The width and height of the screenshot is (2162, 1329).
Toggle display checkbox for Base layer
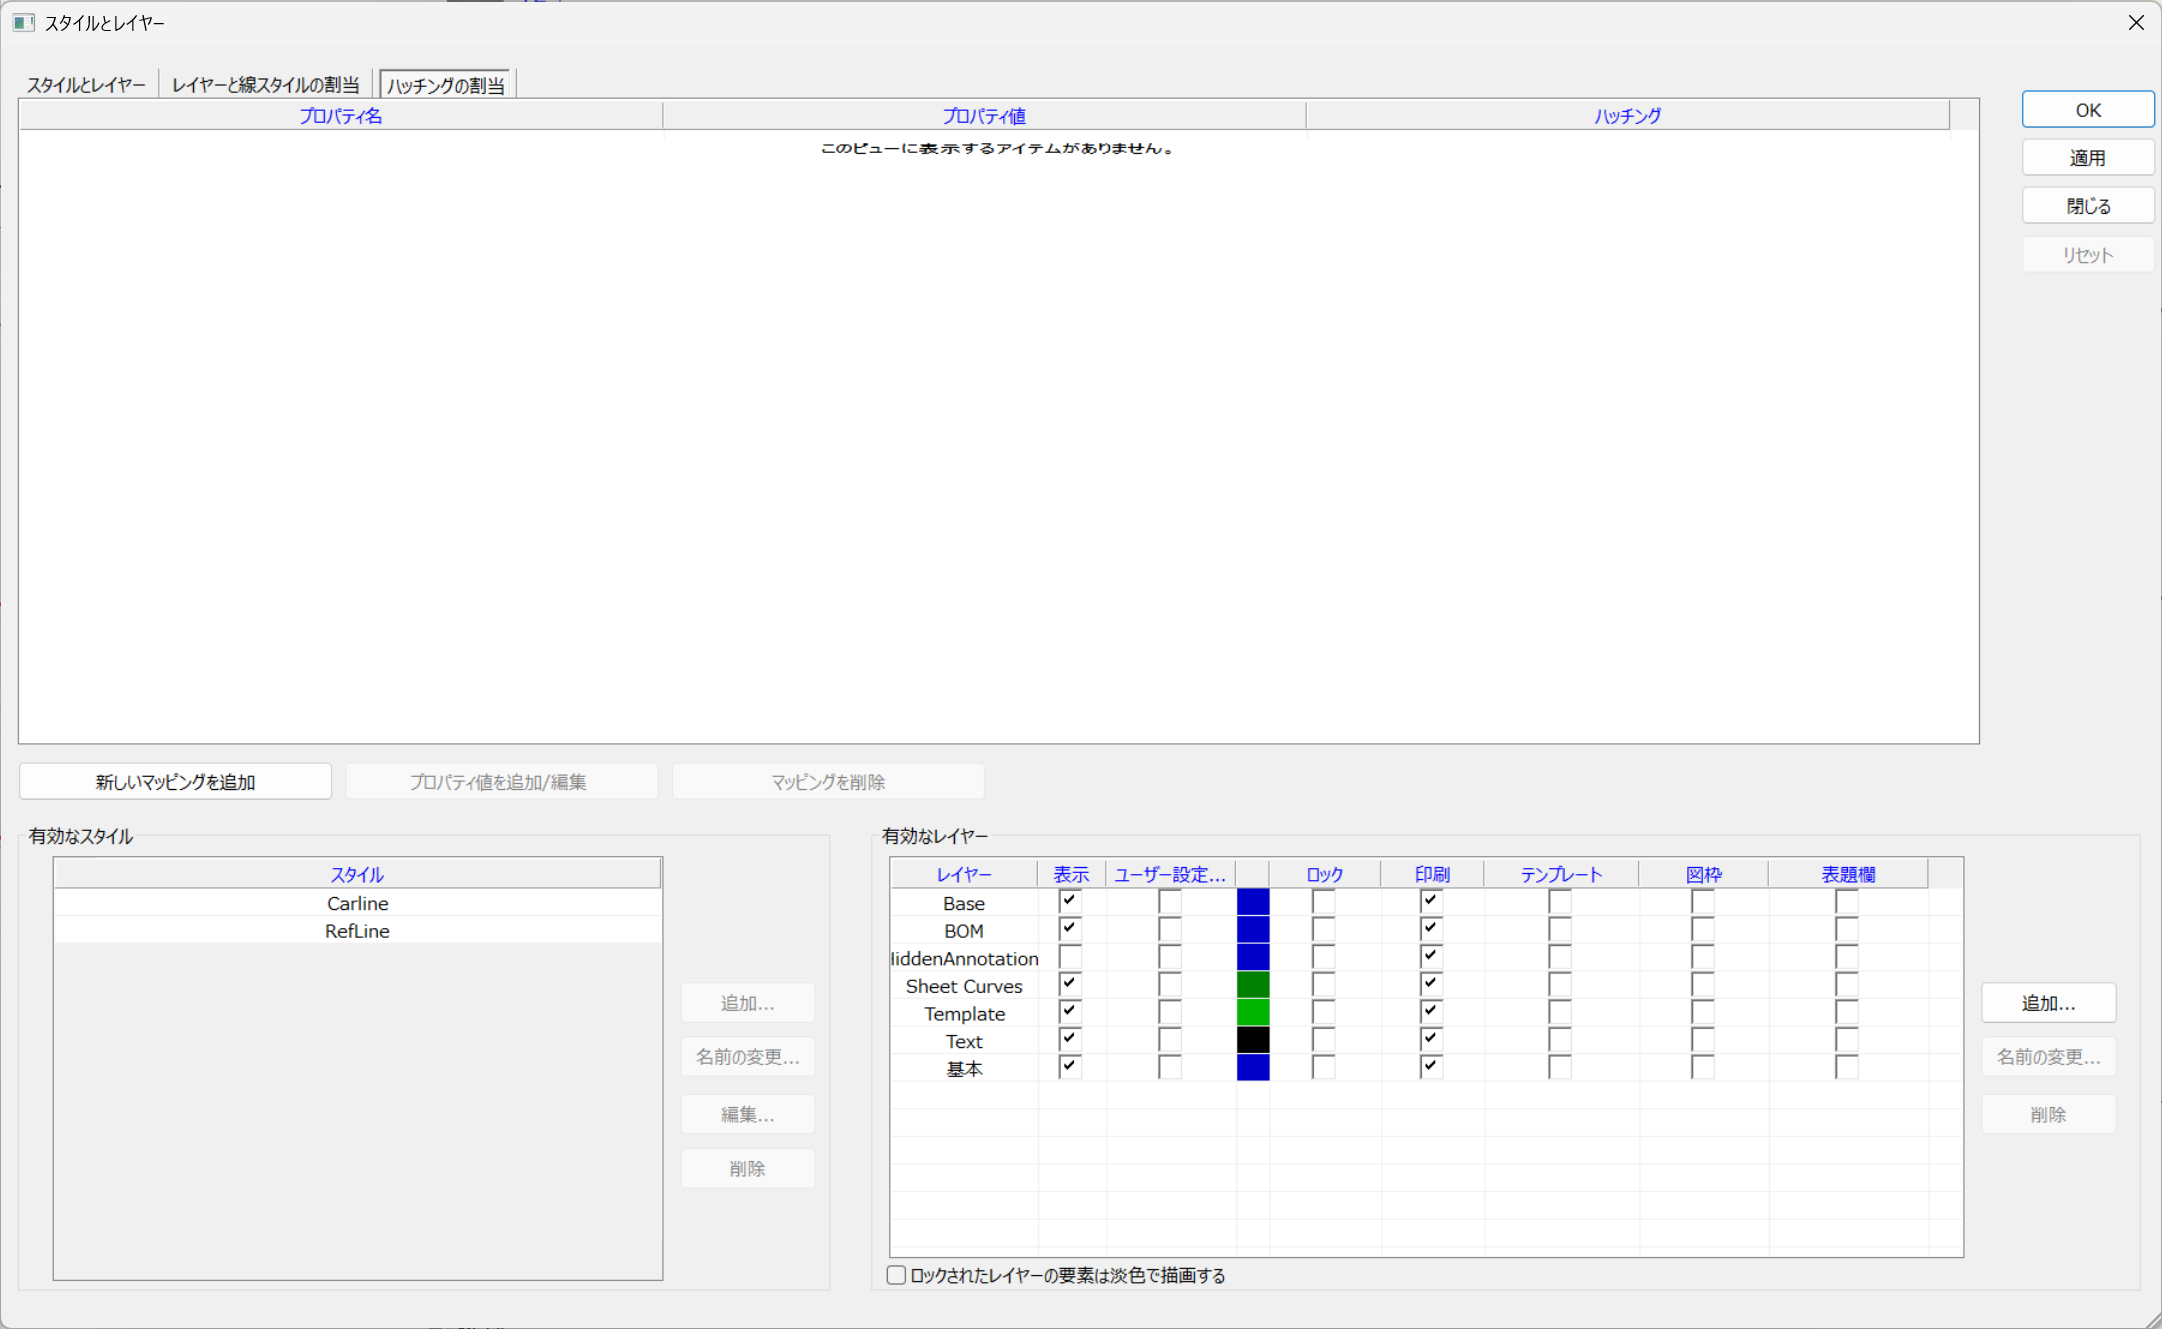[x=1069, y=901]
